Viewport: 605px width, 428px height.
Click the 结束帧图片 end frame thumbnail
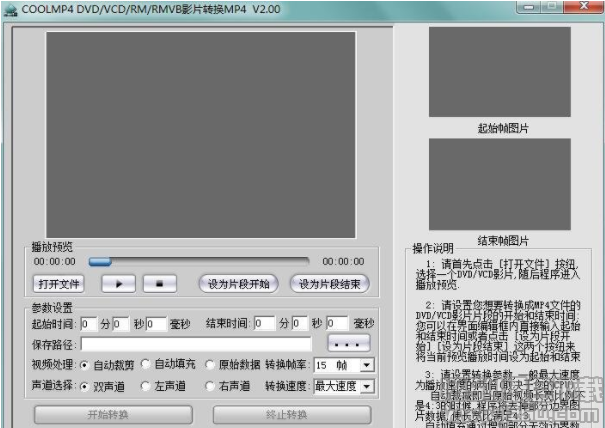[x=500, y=184]
